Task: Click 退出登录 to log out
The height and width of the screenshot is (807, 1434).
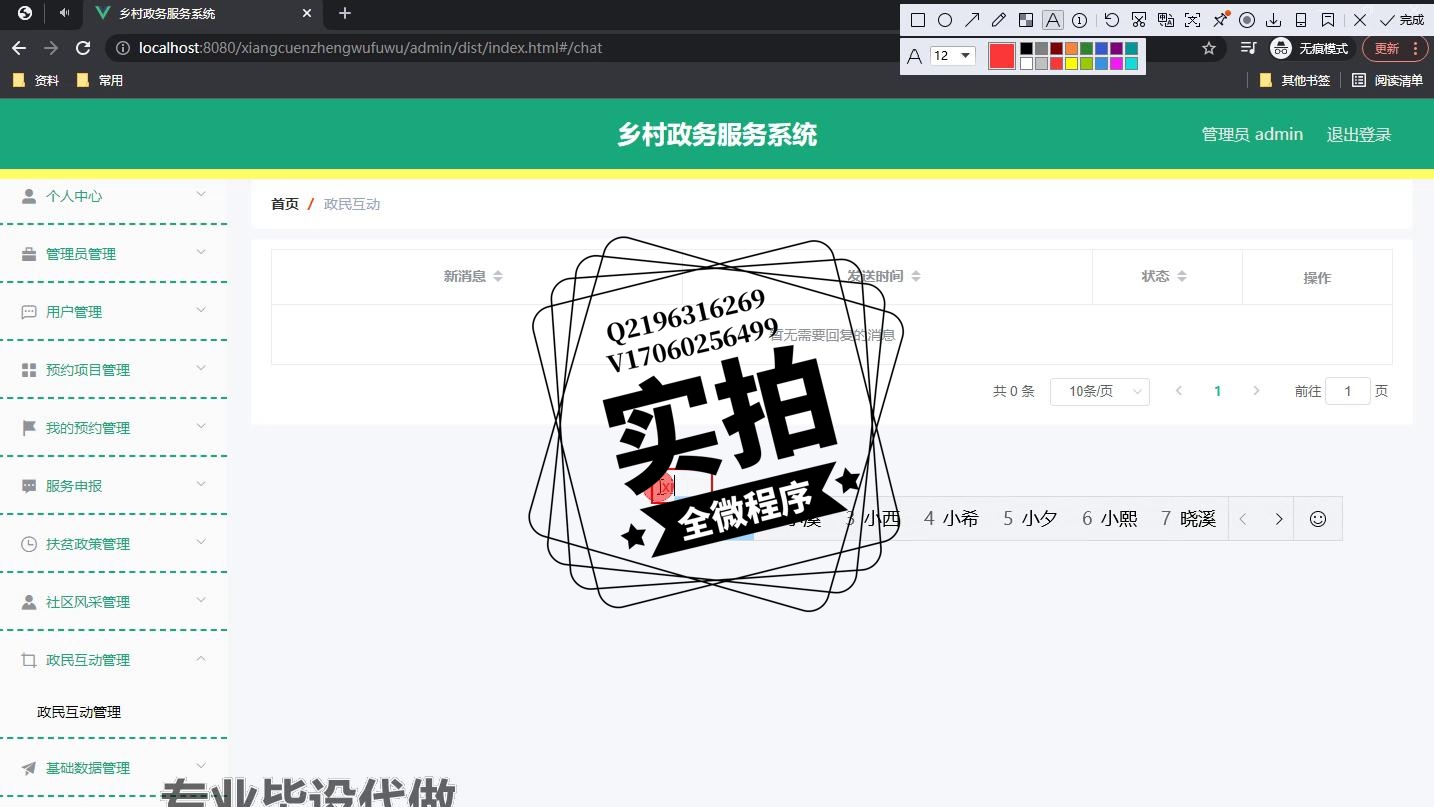Action: 1359,134
